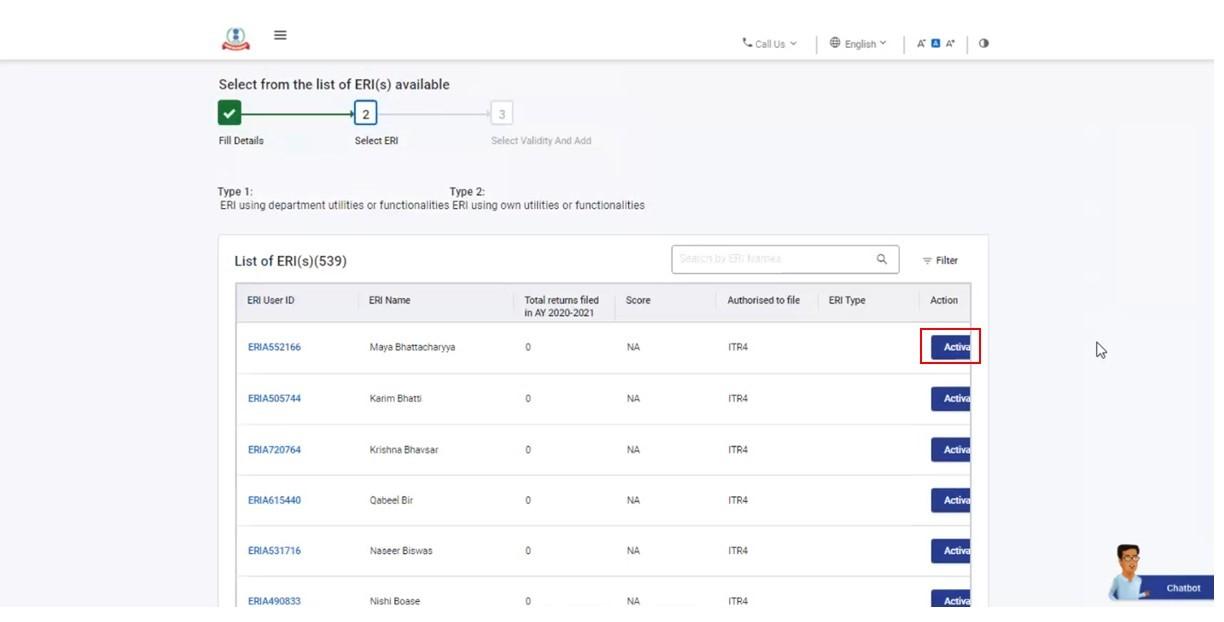
Task: Activate ERI Maya Bhattacharyya
Action: click(951, 347)
